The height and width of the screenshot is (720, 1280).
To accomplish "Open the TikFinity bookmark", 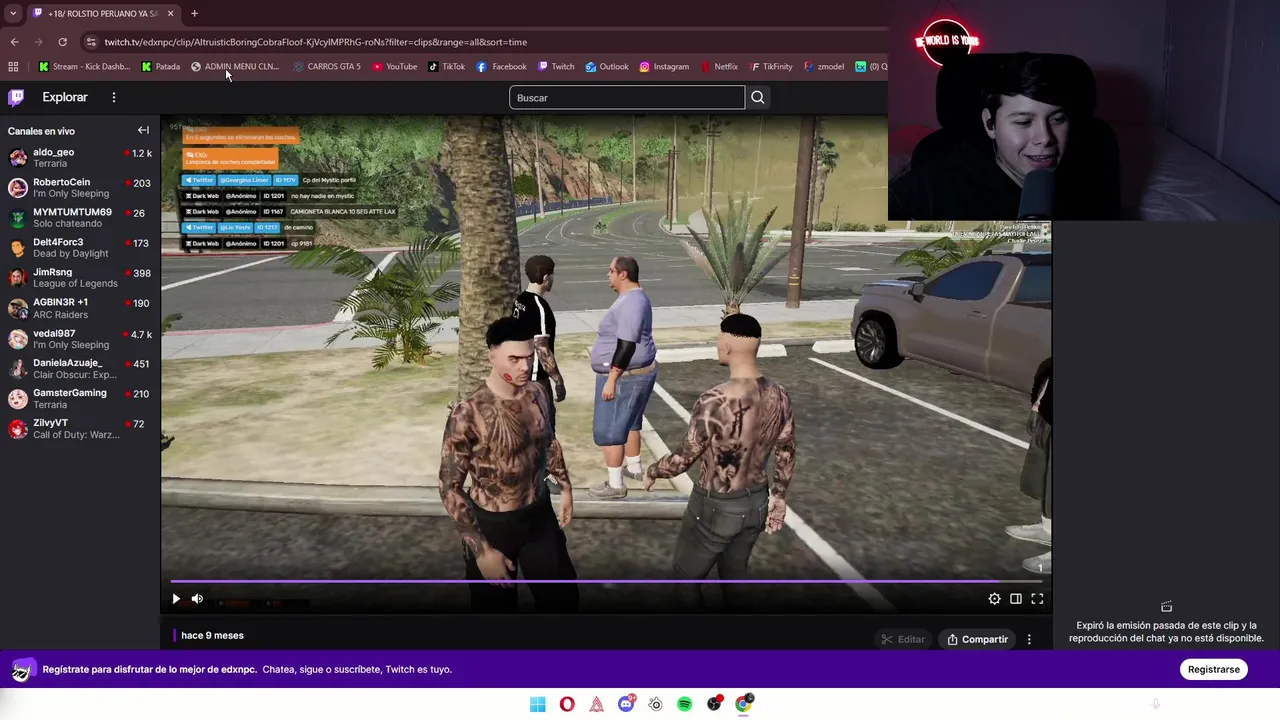I will click(771, 66).
